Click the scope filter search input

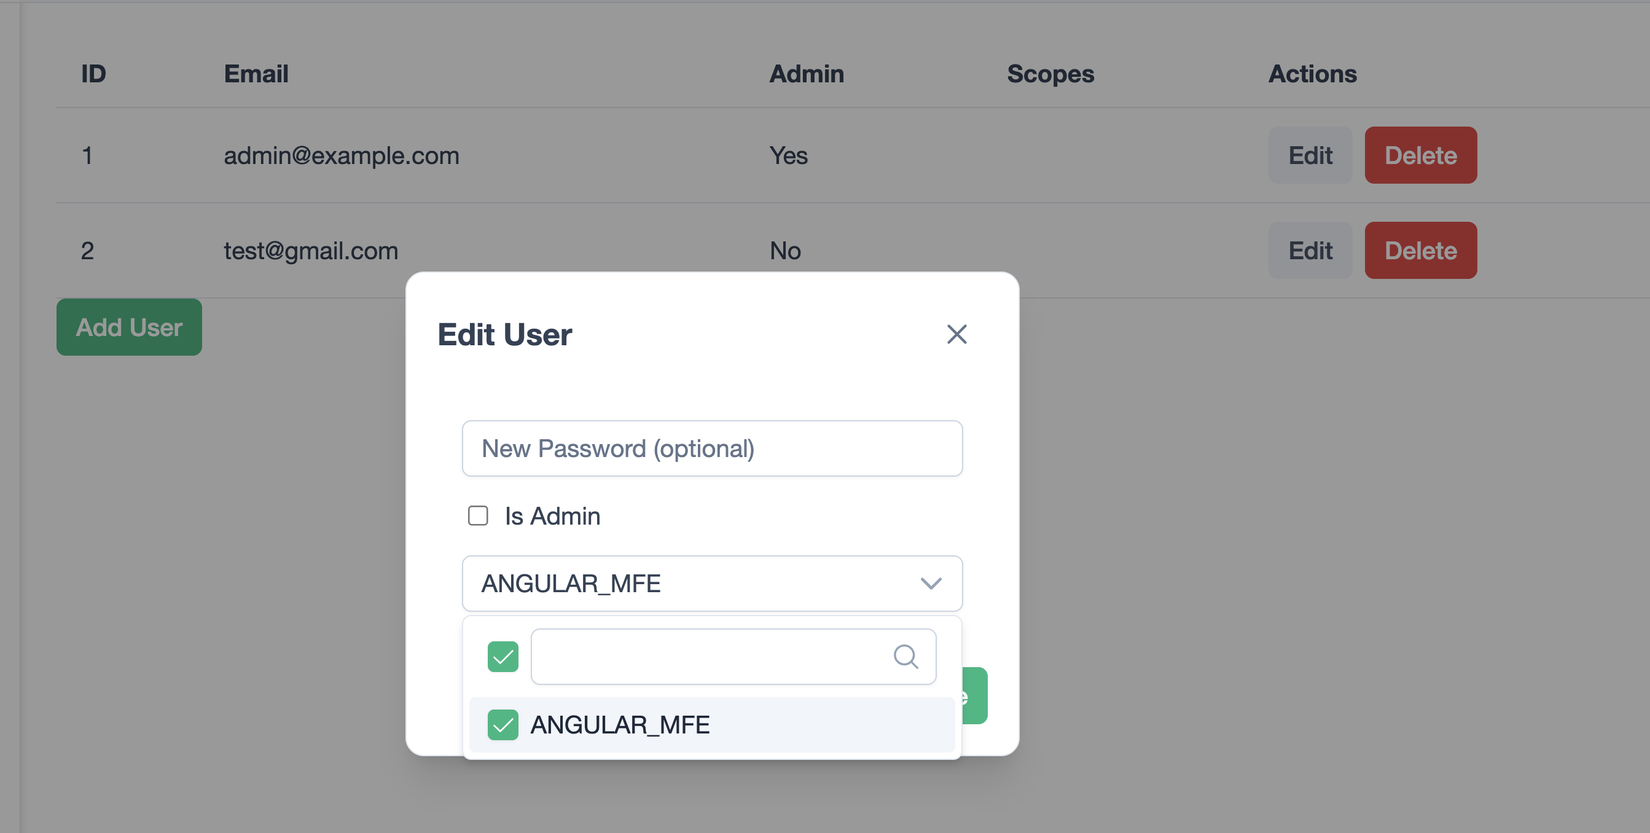click(x=710, y=657)
